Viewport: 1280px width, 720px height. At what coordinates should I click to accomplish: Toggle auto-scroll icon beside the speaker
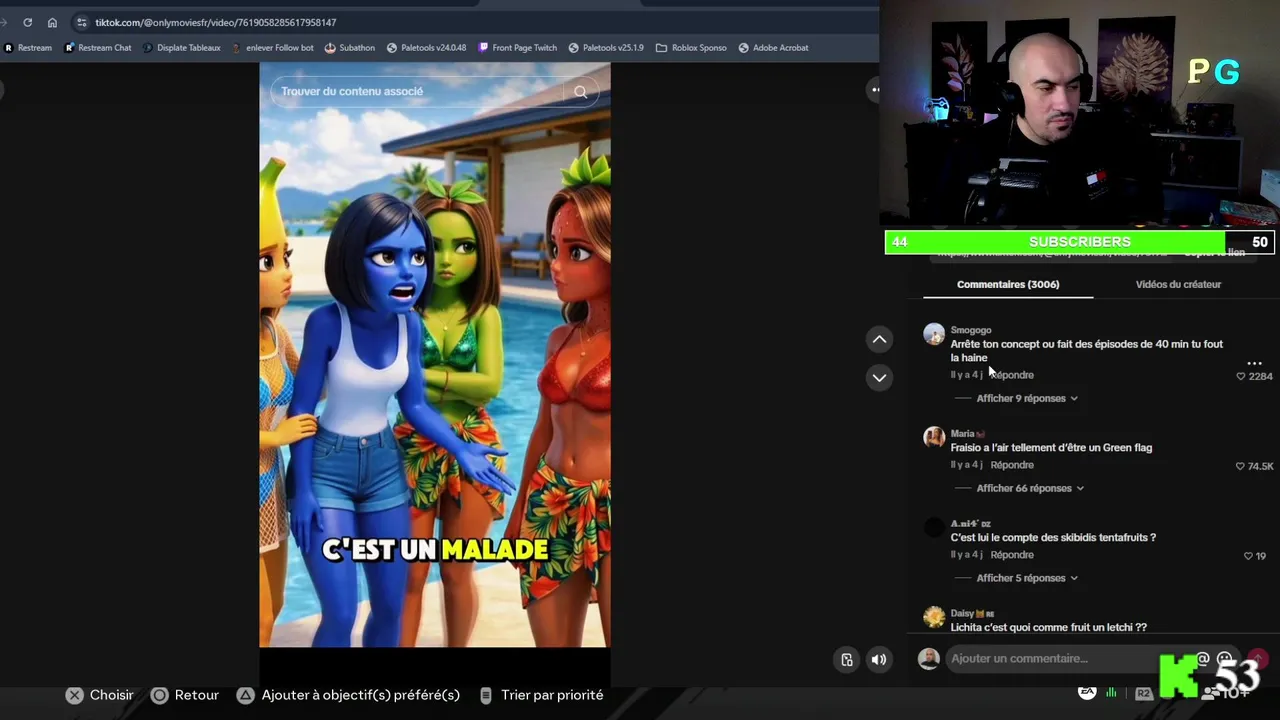pos(847,659)
